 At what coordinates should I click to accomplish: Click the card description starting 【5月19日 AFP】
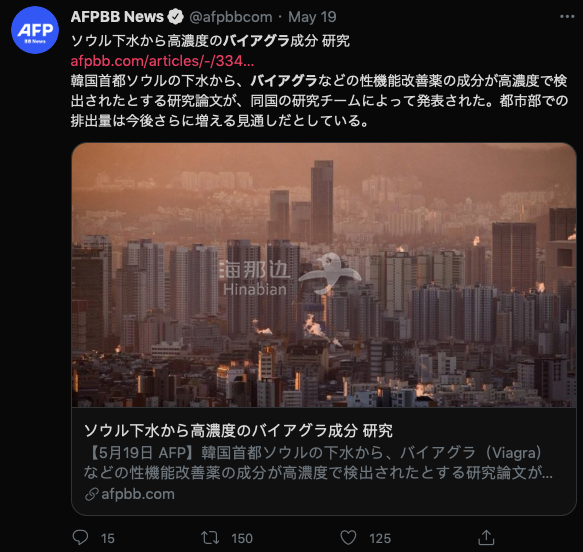coord(318,463)
